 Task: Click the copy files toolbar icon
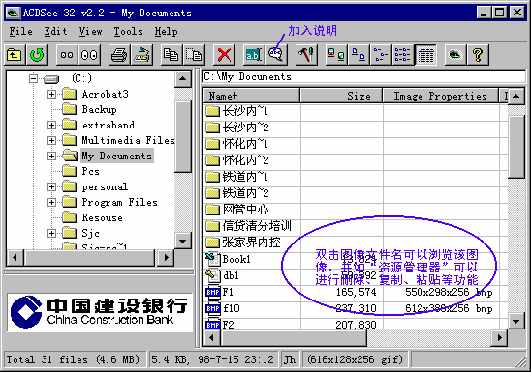tap(171, 55)
